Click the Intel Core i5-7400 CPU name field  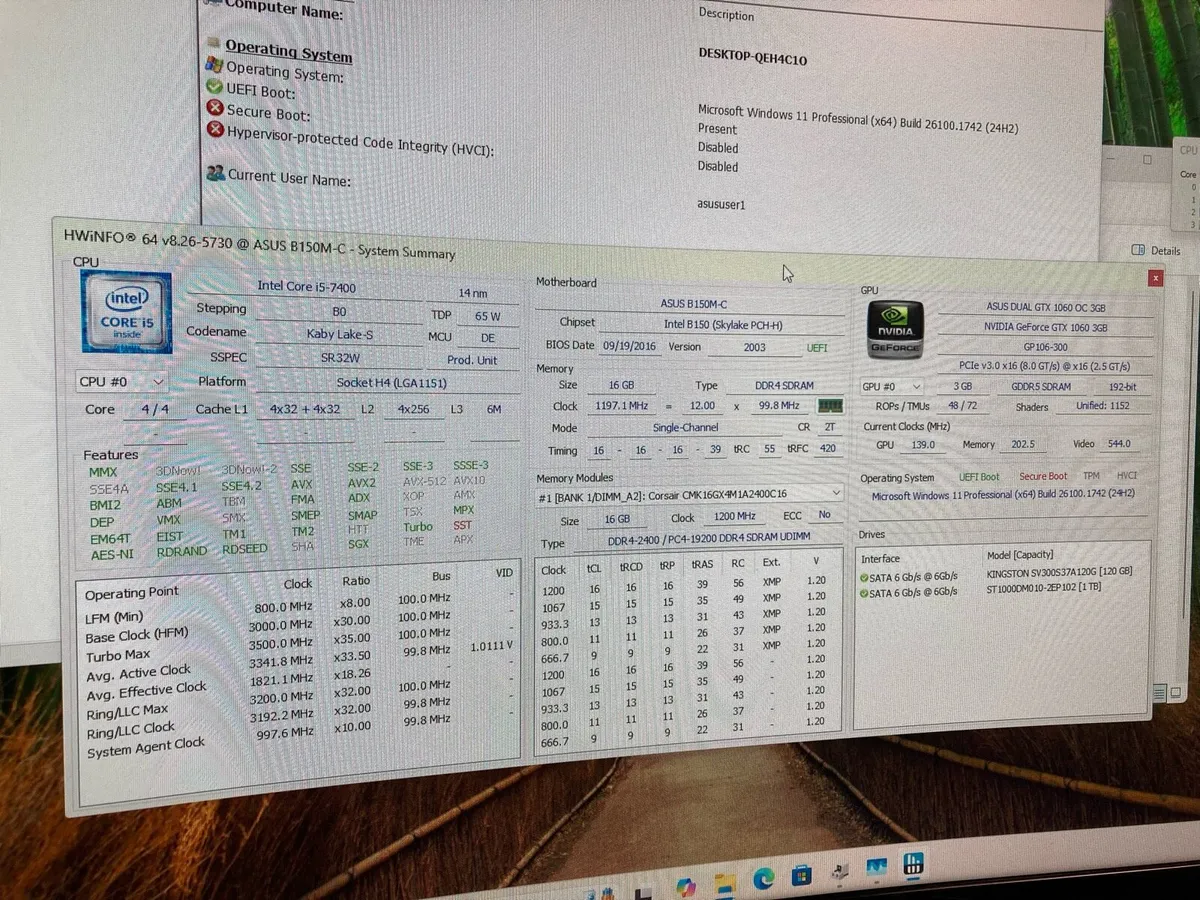(x=306, y=287)
